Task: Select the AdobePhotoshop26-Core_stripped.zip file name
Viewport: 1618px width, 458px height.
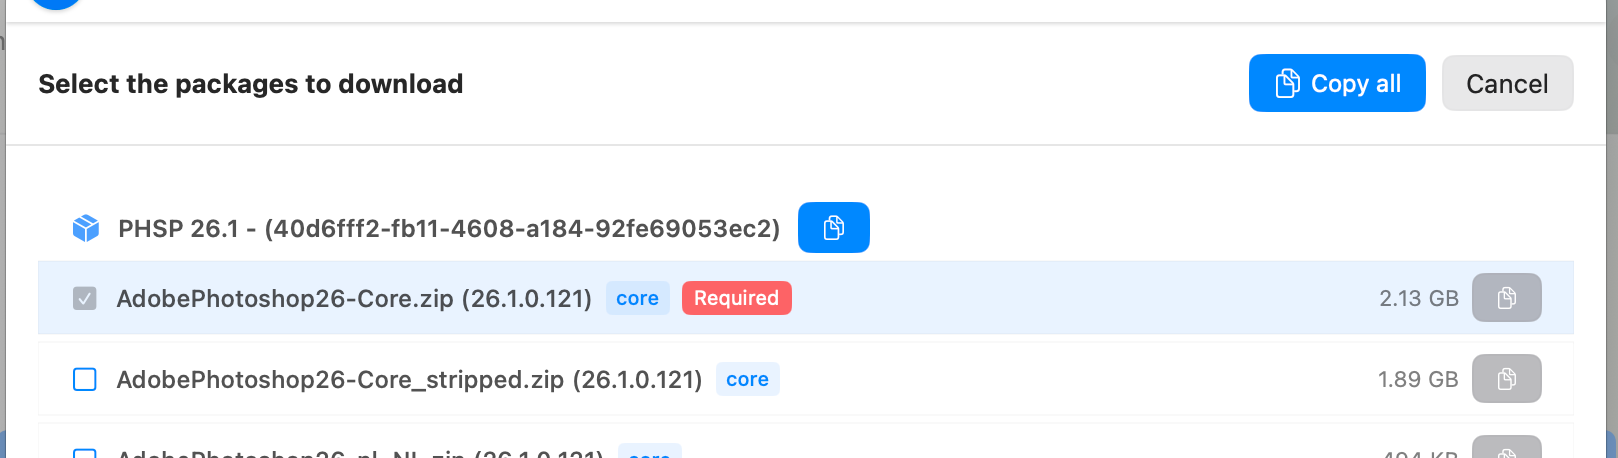Action: click(x=409, y=379)
